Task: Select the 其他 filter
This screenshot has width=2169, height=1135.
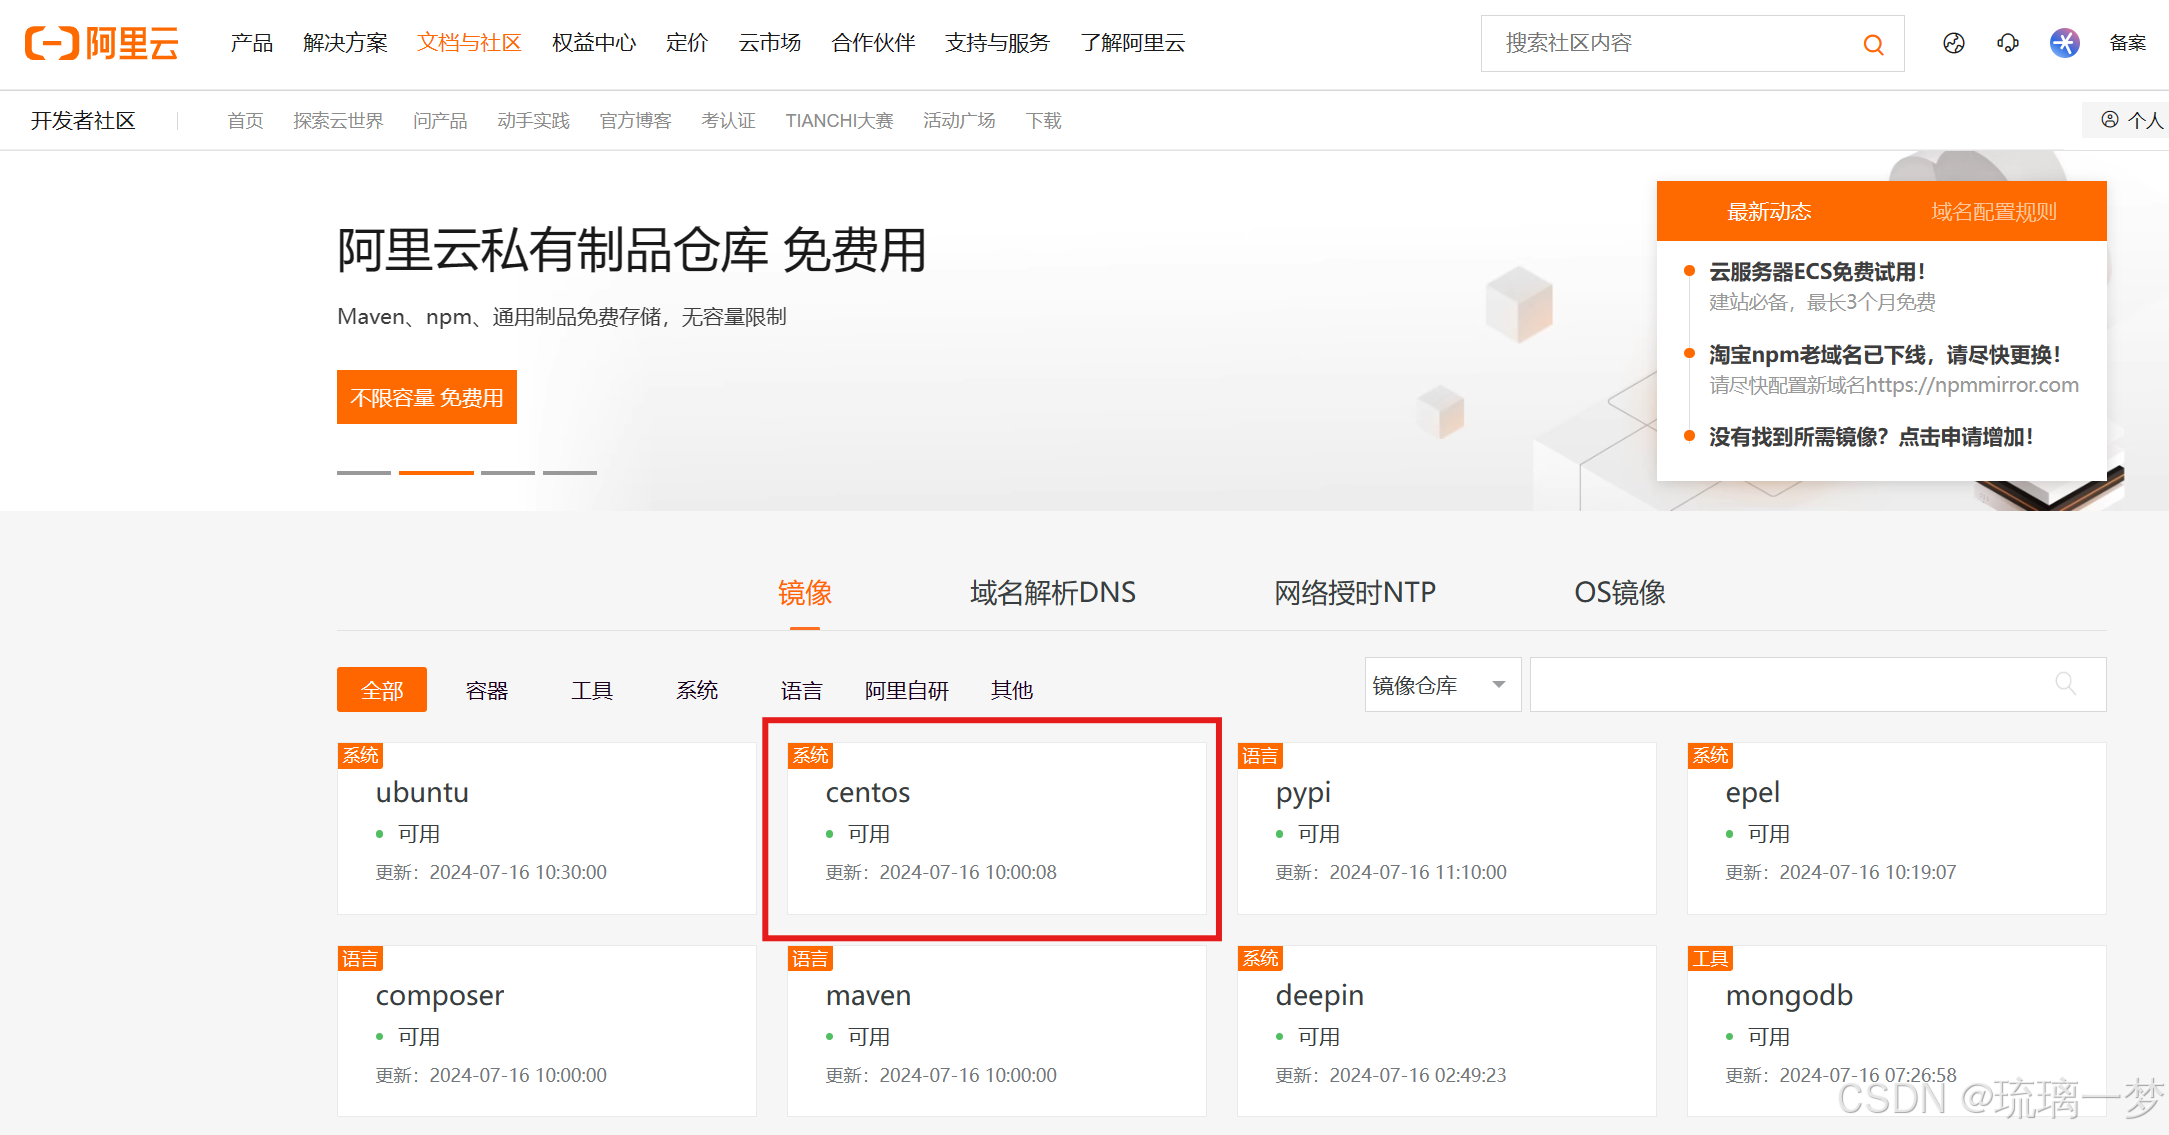Action: point(1012,690)
